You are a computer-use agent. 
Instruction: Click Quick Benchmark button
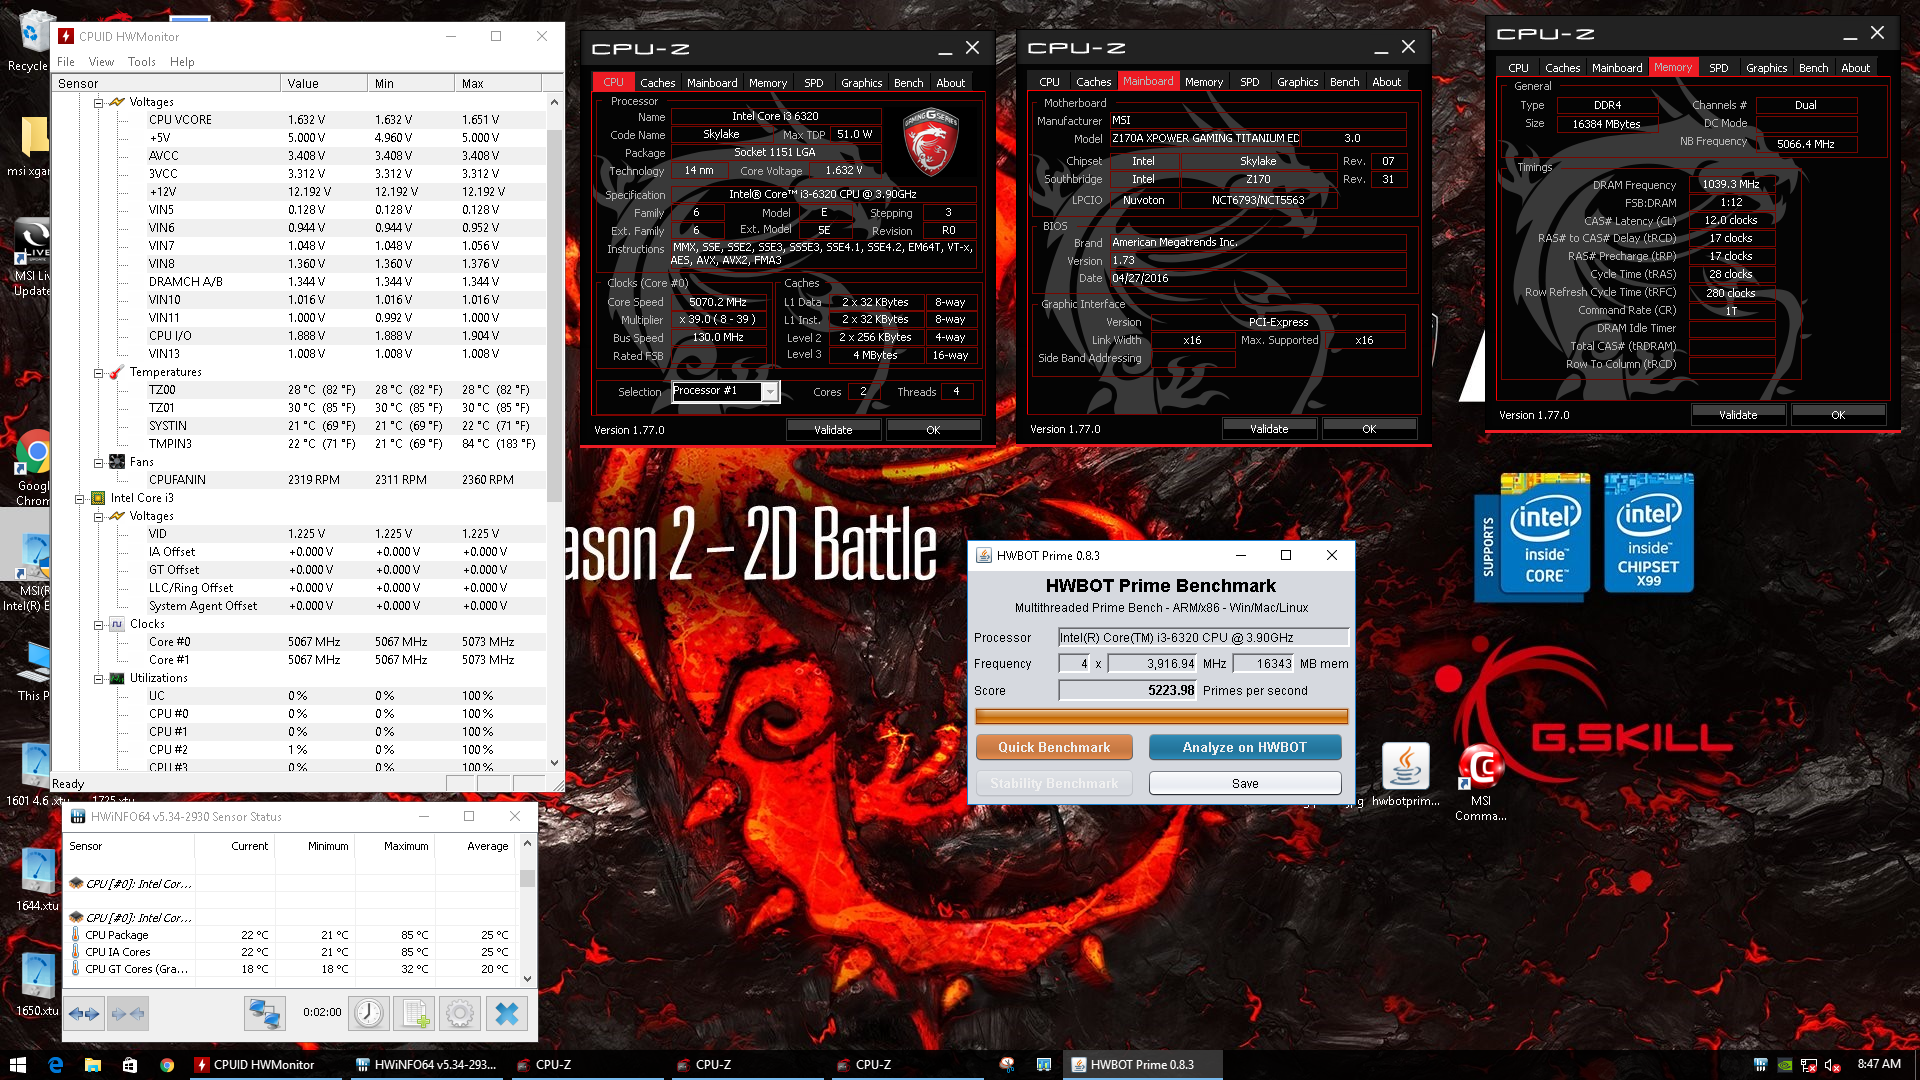(x=1054, y=748)
